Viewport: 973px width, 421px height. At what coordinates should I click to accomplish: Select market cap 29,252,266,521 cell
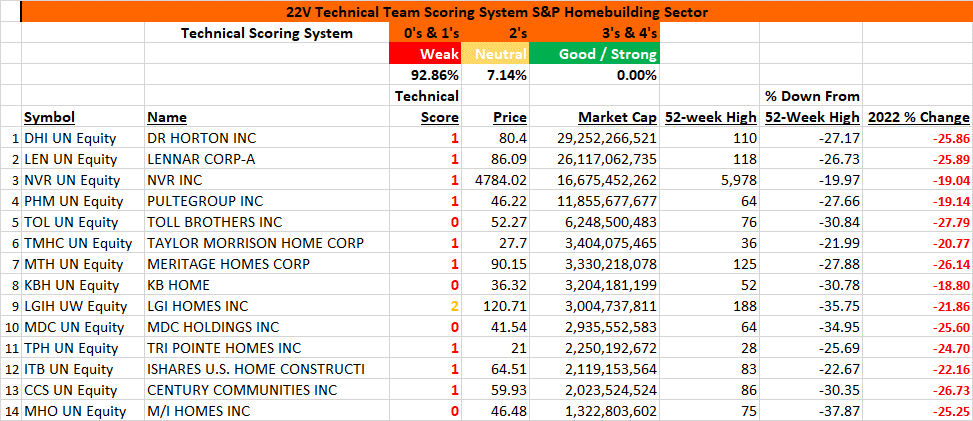click(x=594, y=138)
